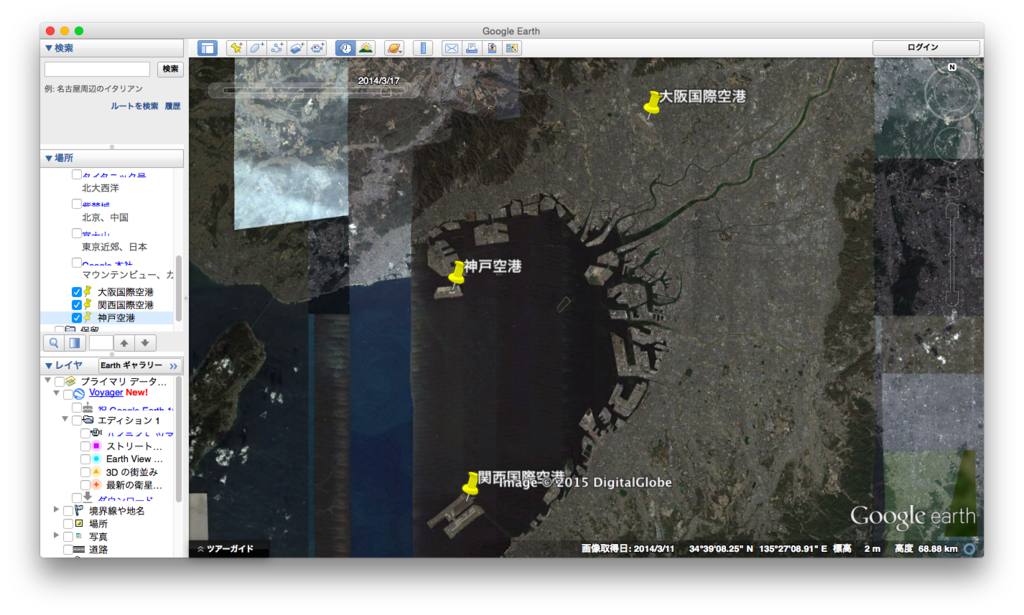Toggle the sidebar visibility toolbar icon
The height and width of the screenshot is (615, 1024).
point(208,48)
